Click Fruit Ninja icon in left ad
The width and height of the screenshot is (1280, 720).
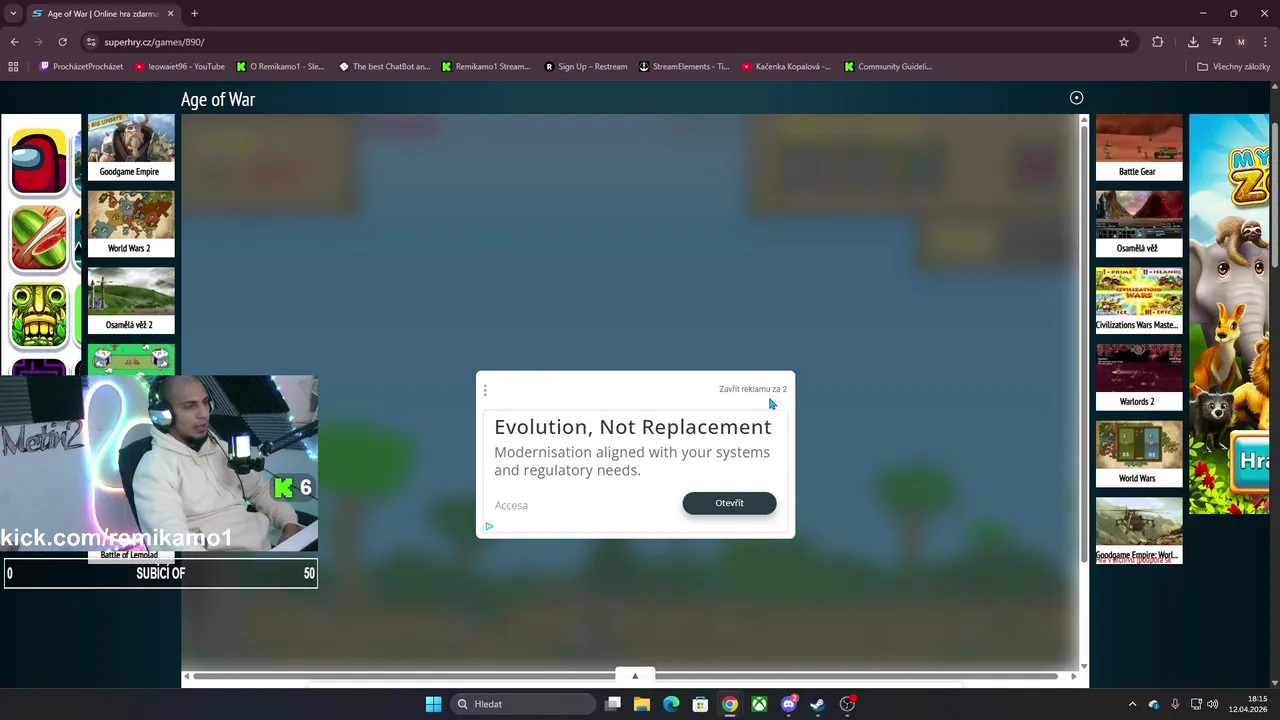pyautogui.click(x=39, y=238)
